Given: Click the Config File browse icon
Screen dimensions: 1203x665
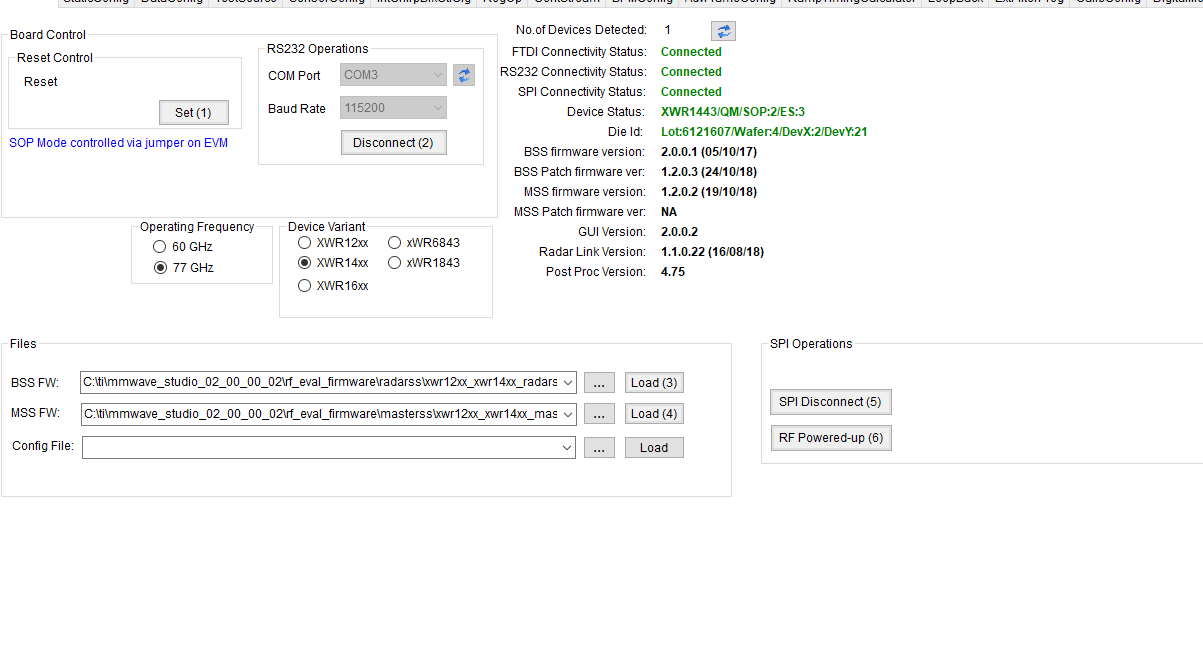Looking at the screenshot, I should coord(599,447).
